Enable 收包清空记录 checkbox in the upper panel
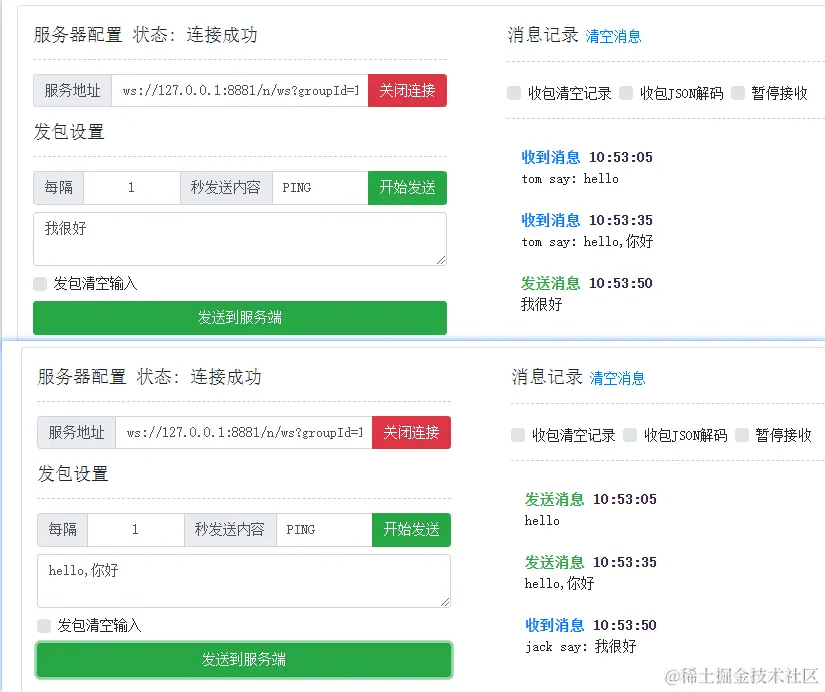The width and height of the screenshot is (825, 692). [x=514, y=93]
